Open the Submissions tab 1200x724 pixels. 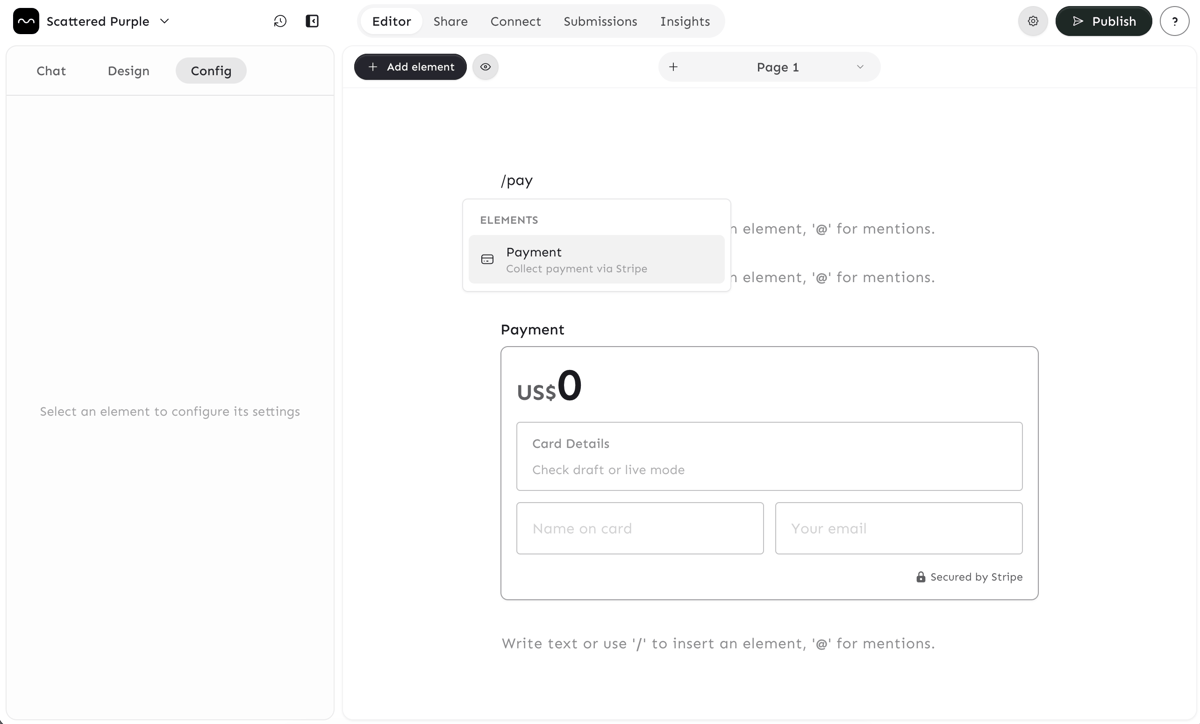(x=600, y=21)
